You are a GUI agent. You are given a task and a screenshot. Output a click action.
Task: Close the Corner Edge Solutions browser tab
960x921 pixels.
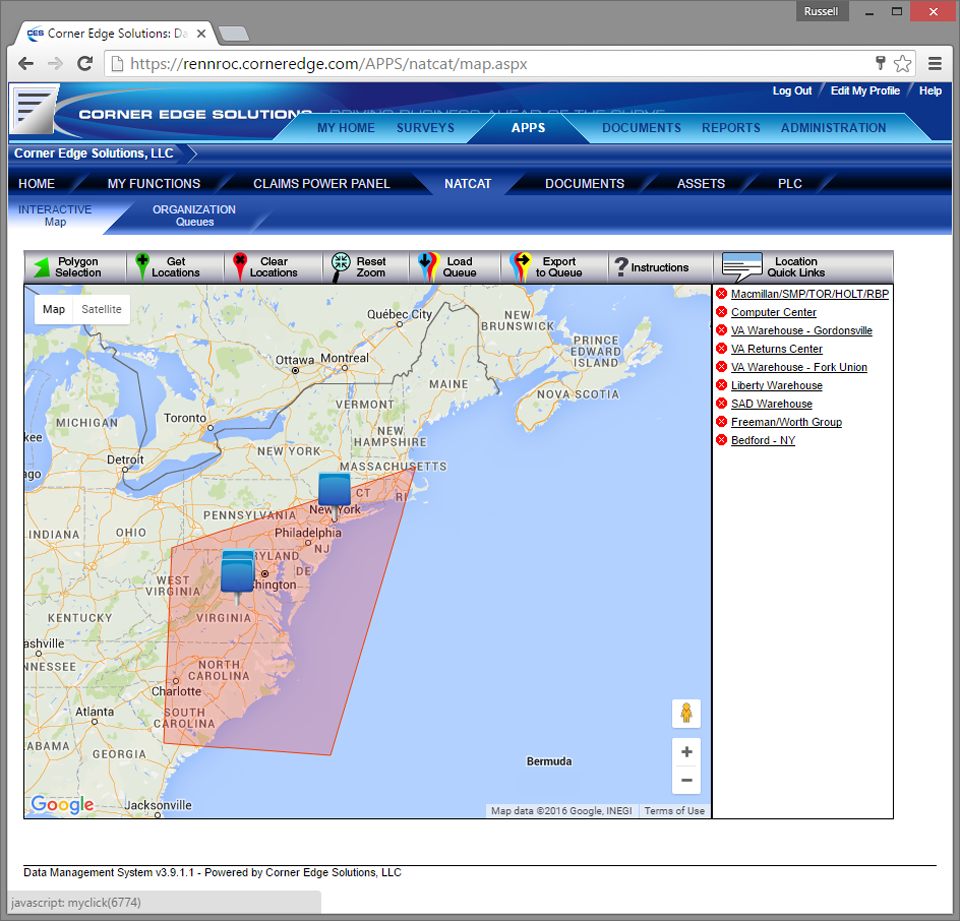[x=201, y=34]
